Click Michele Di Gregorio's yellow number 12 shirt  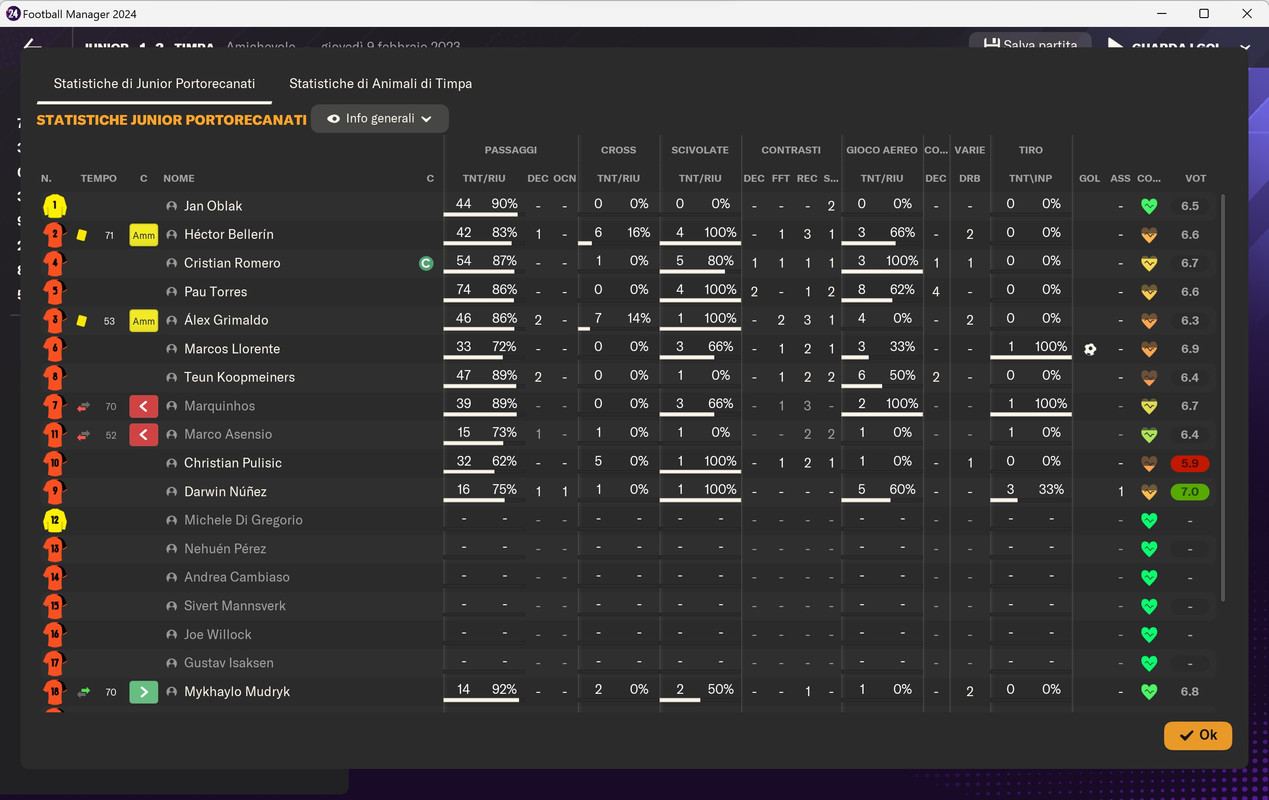tap(54, 521)
